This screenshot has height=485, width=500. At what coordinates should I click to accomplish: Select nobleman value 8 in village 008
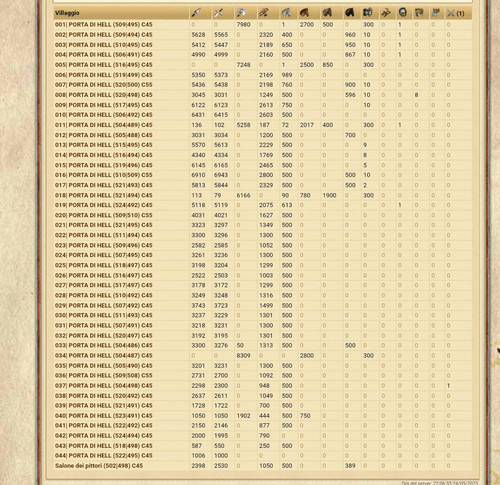coord(416,95)
